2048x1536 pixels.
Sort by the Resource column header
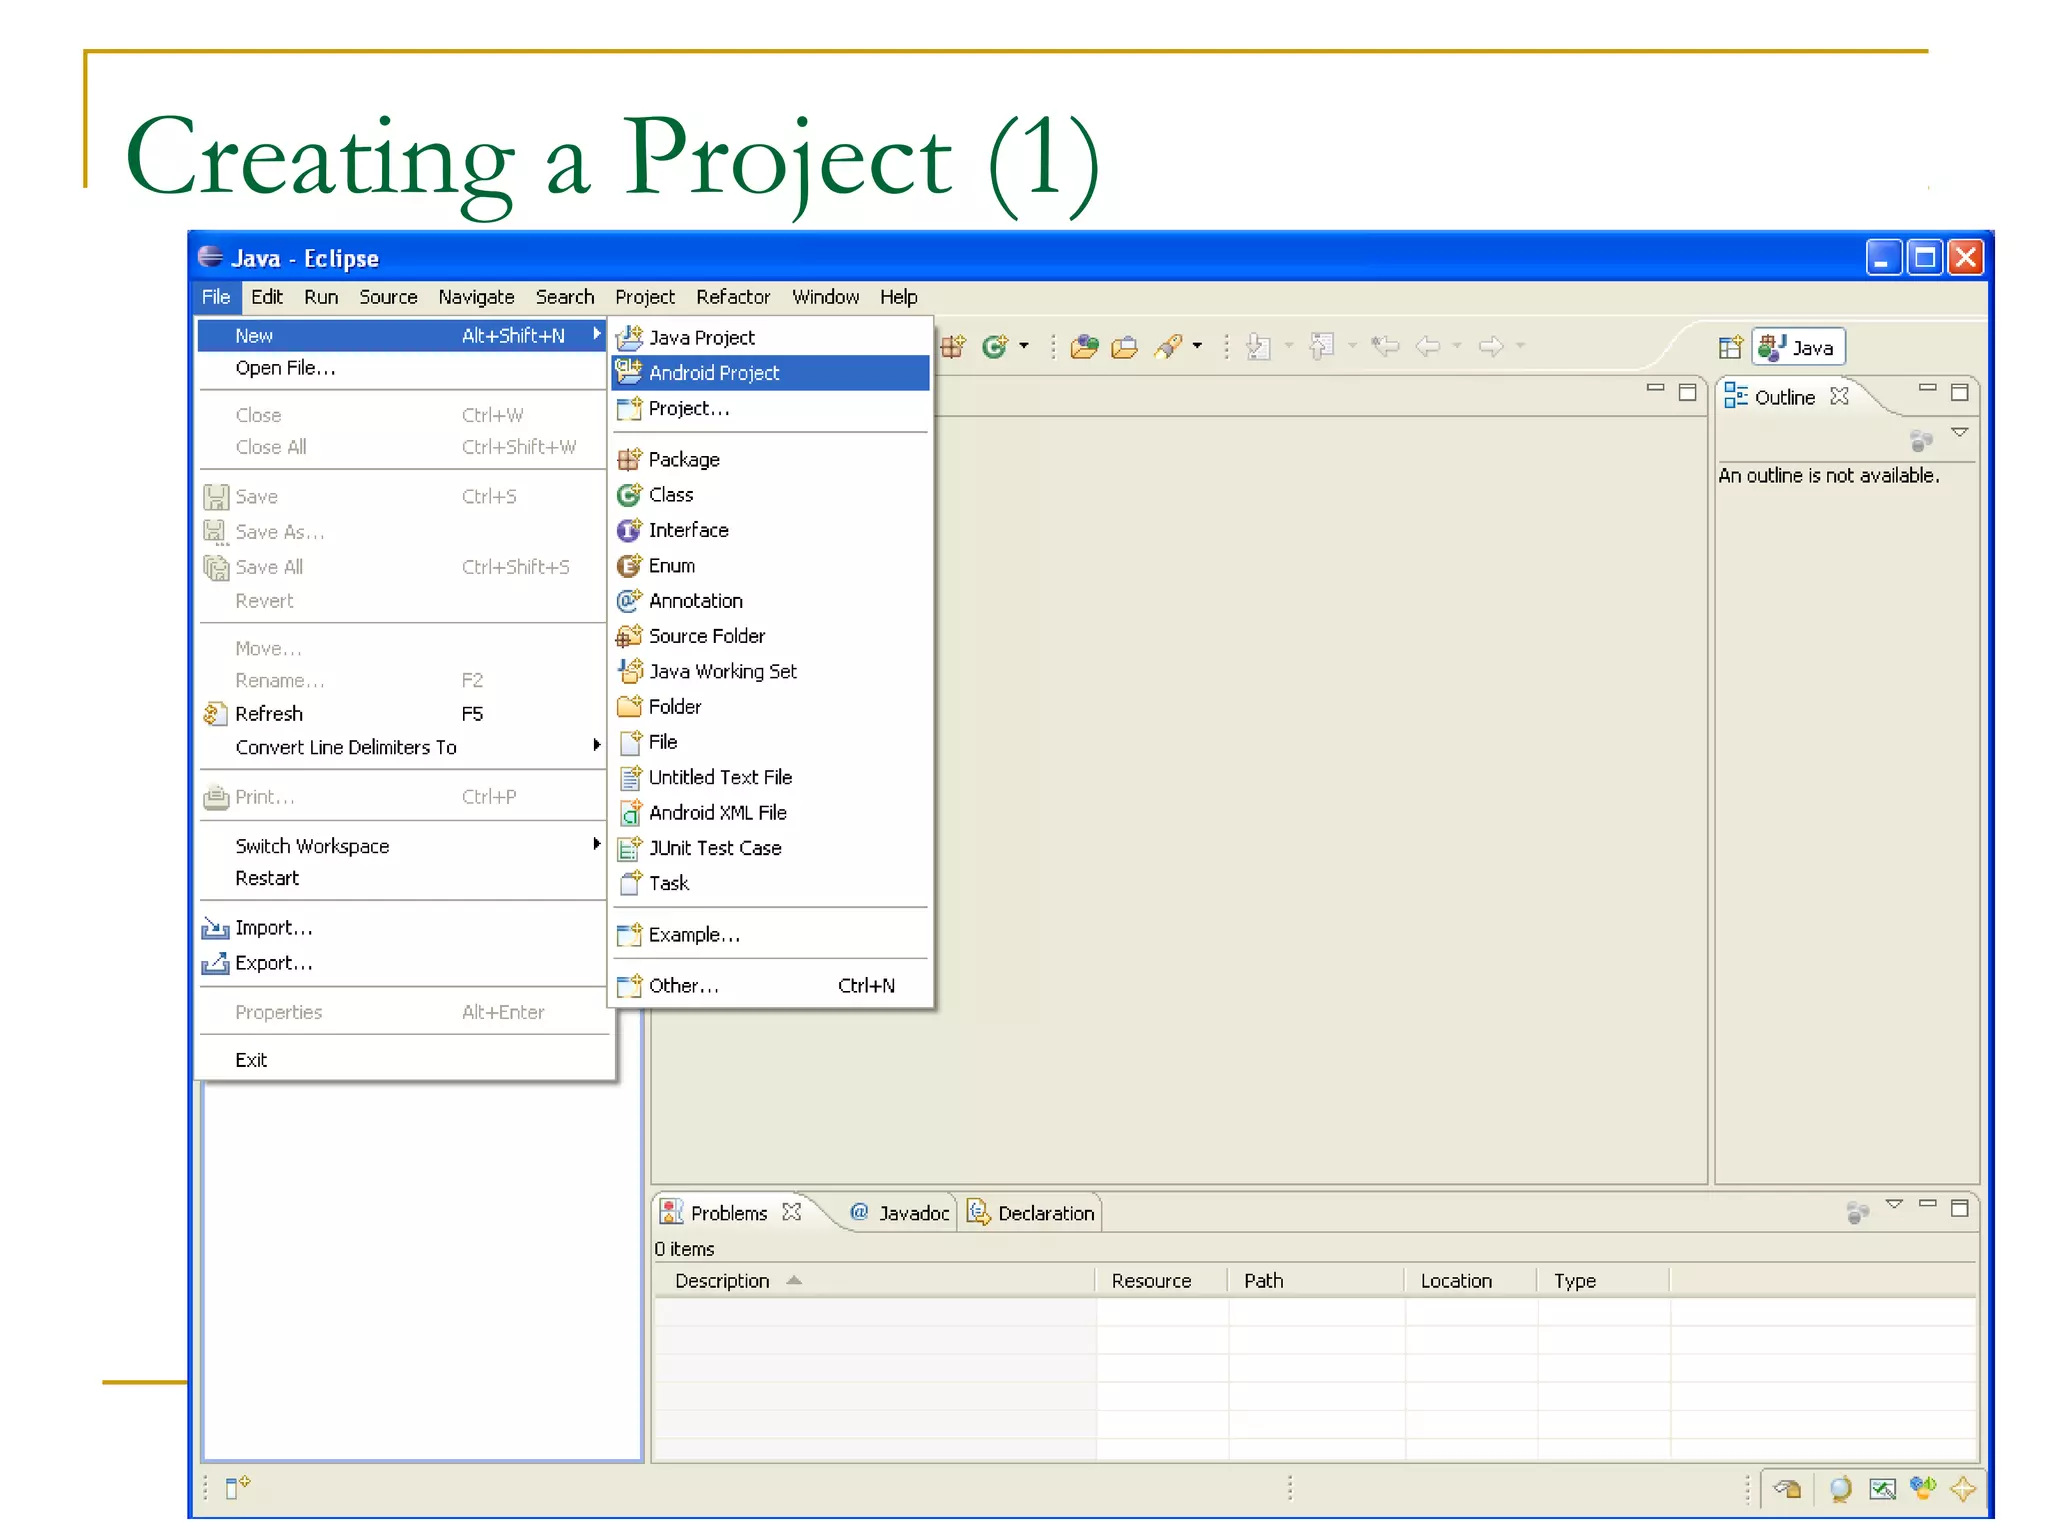[x=1162, y=1281]
